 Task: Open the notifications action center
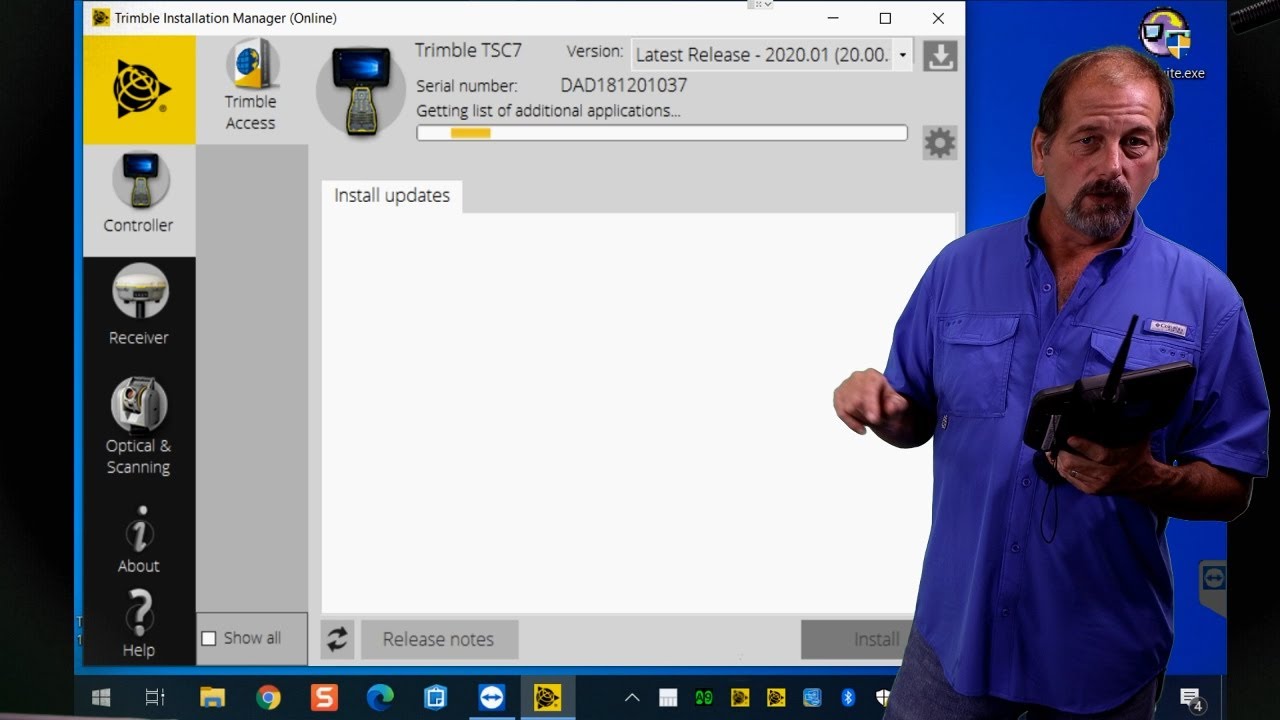(x=1190, y=699)
